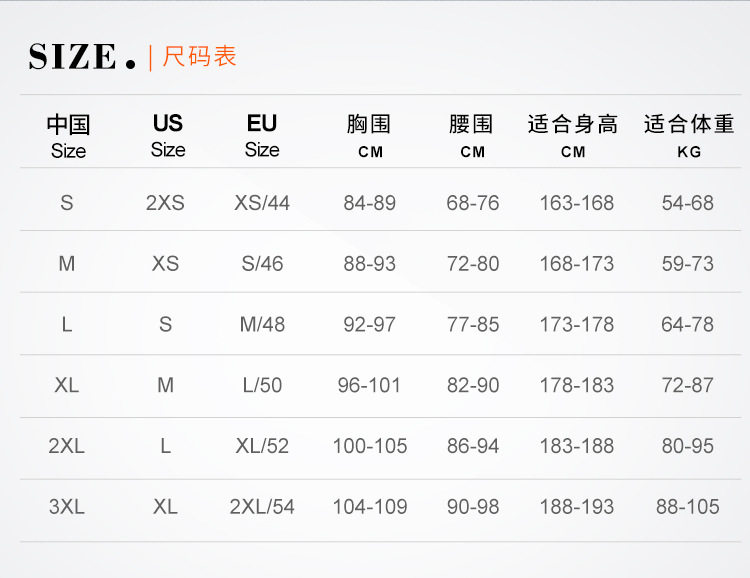The height and width of the screenshot is (578, 750).
Task: Click the 适合身高 CM column header
Action: pos(573,136)
